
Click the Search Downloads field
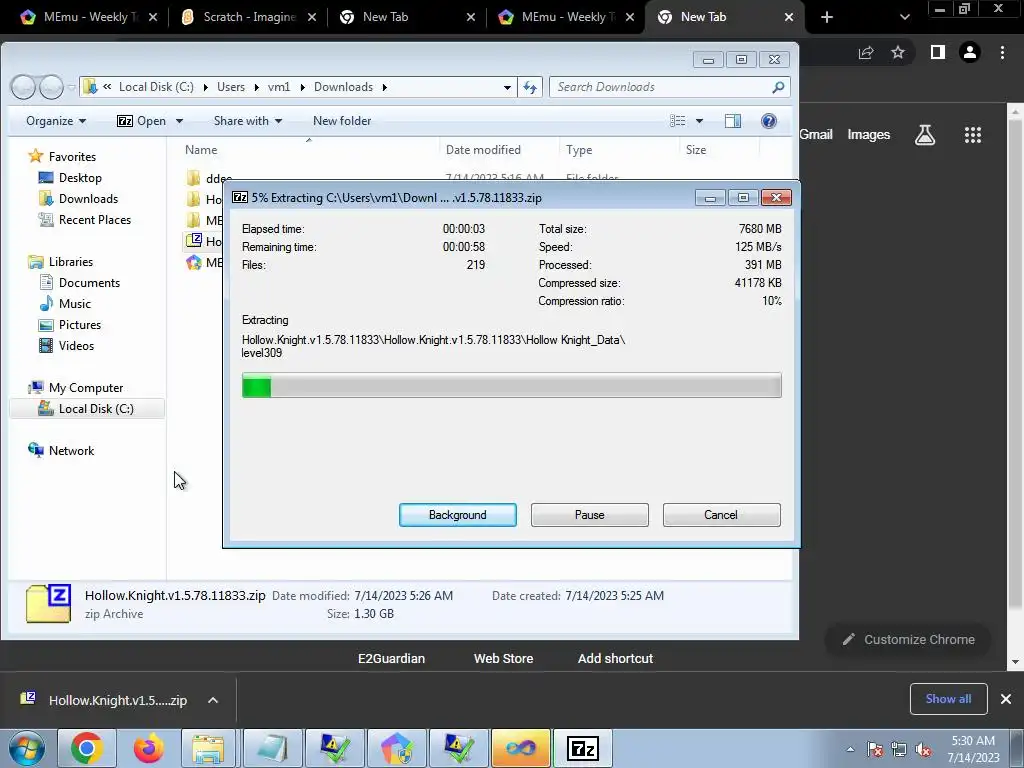coord(661,87)
